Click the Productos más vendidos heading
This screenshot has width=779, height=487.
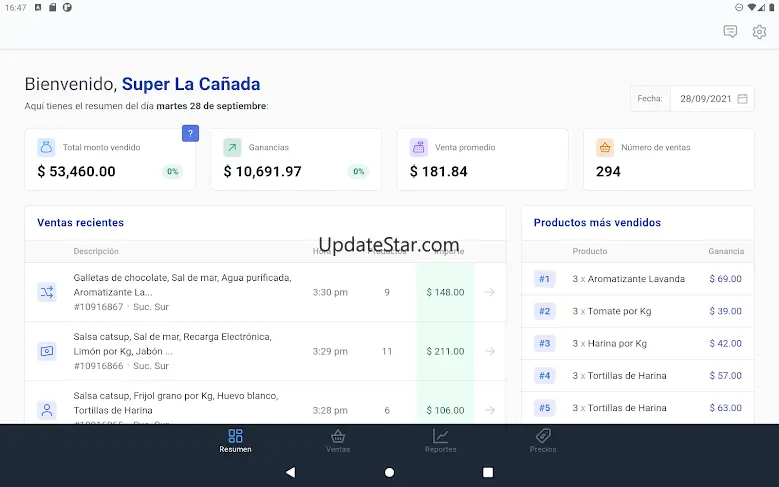[597, 223]
